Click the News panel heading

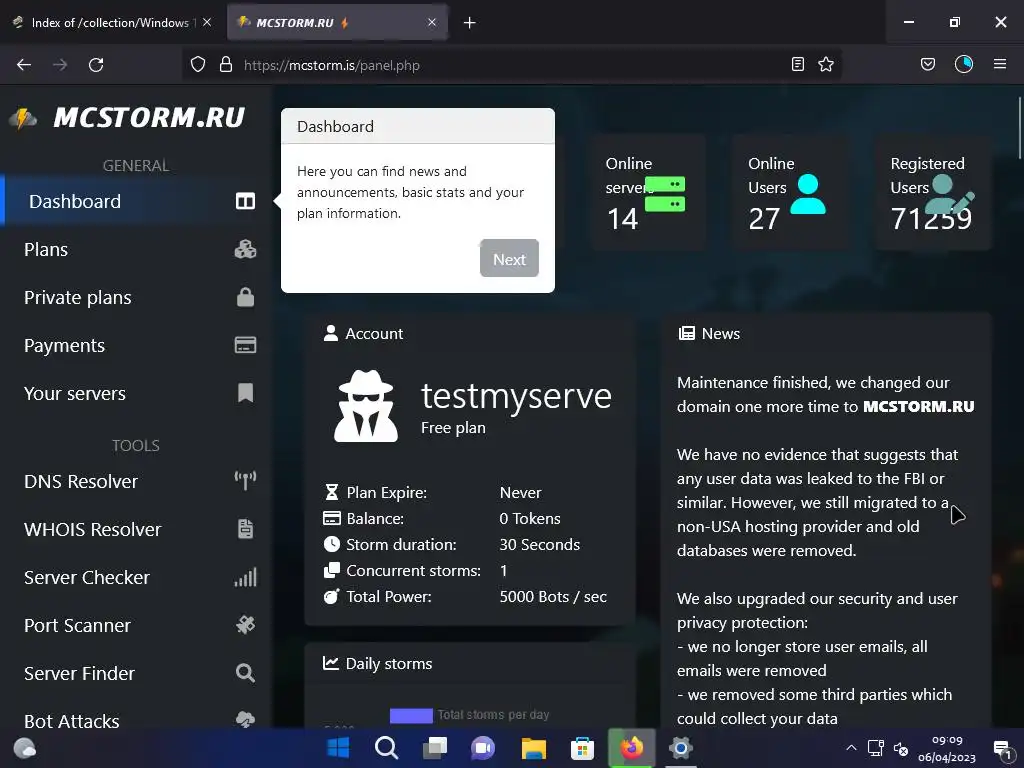pos(720,334)
